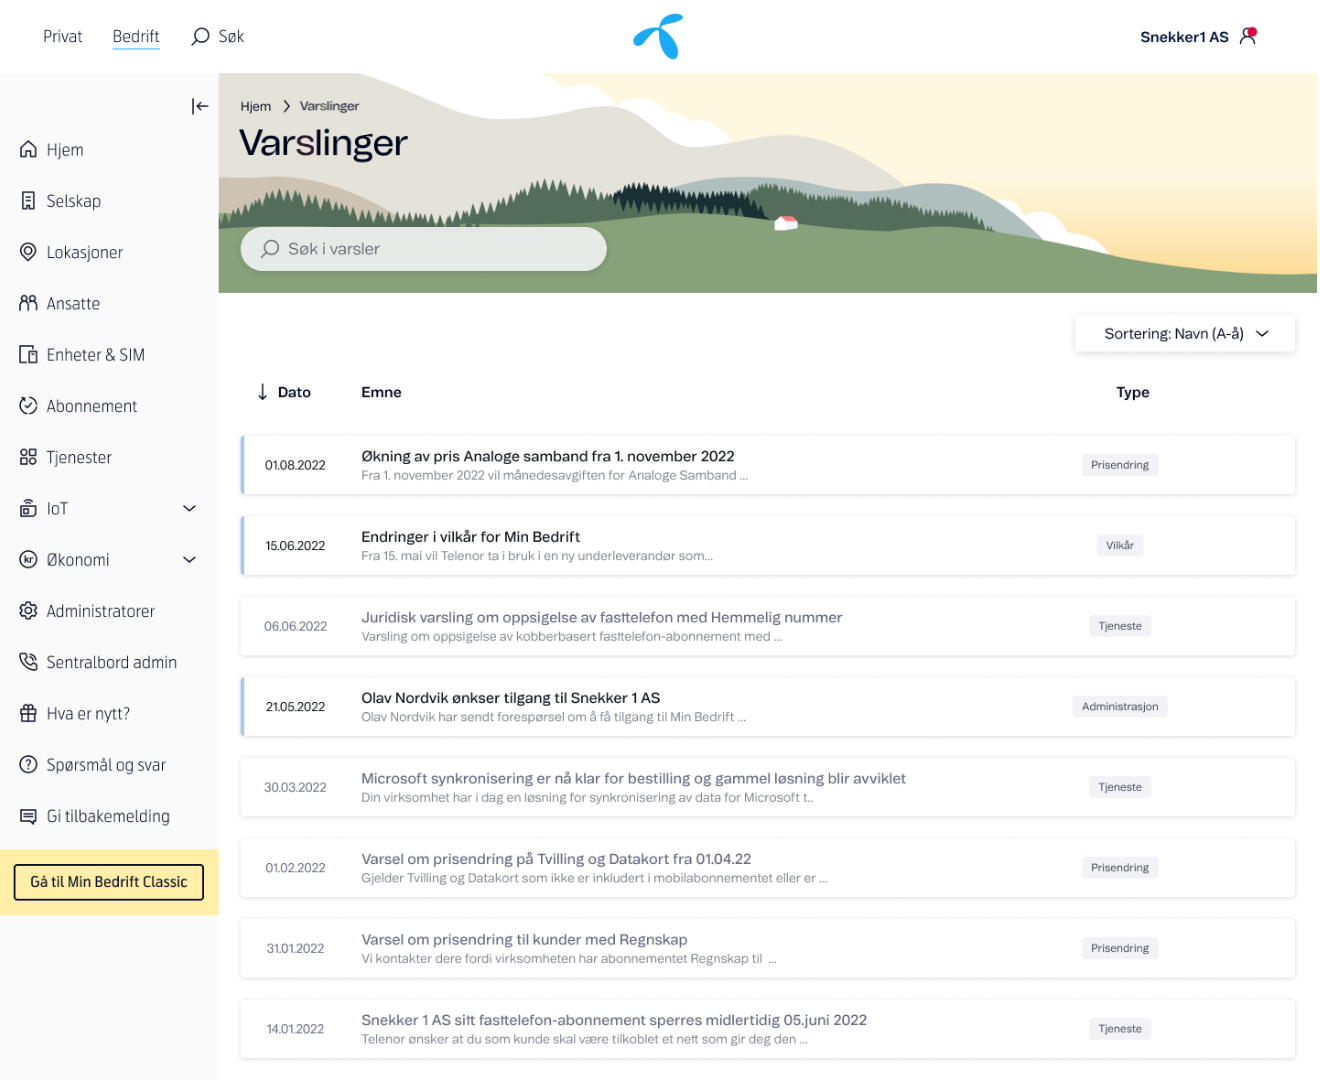Click the Ansatte people icon
Screen dimensions: 1320x1080
tap(28, 303)
